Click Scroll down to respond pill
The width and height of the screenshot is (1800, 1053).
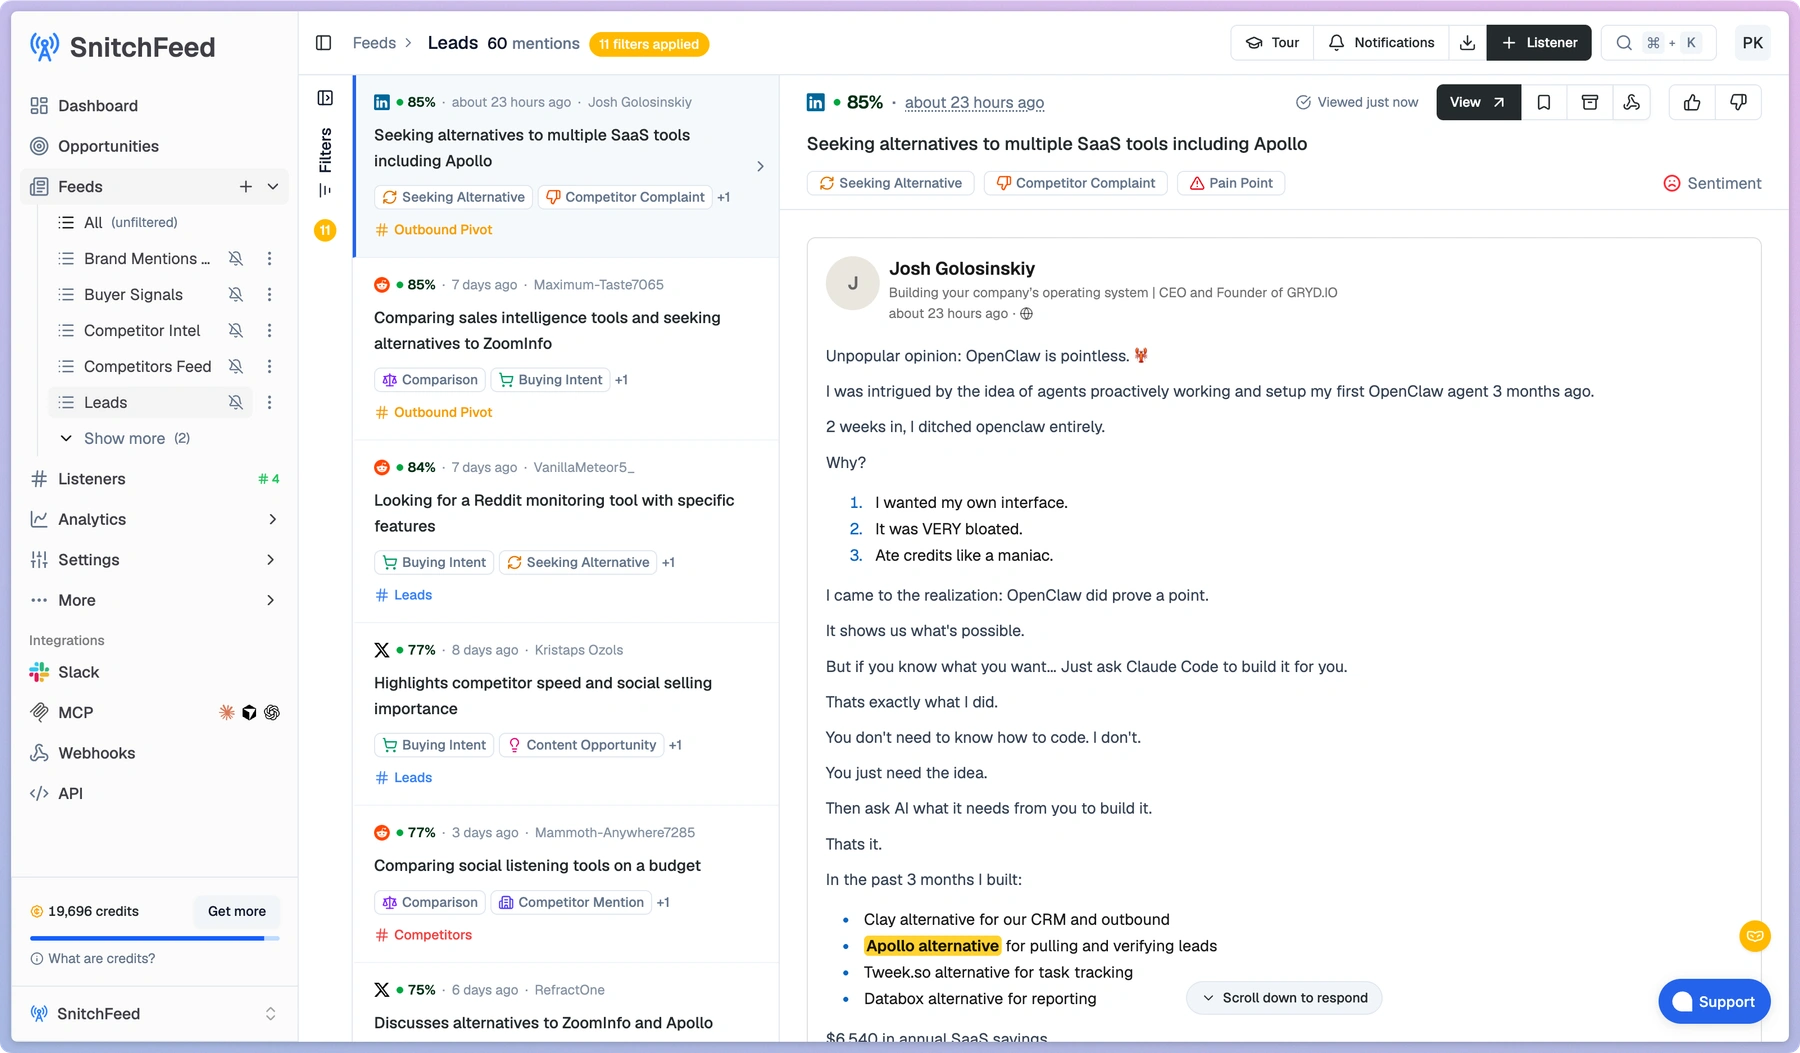(1284, 998)
